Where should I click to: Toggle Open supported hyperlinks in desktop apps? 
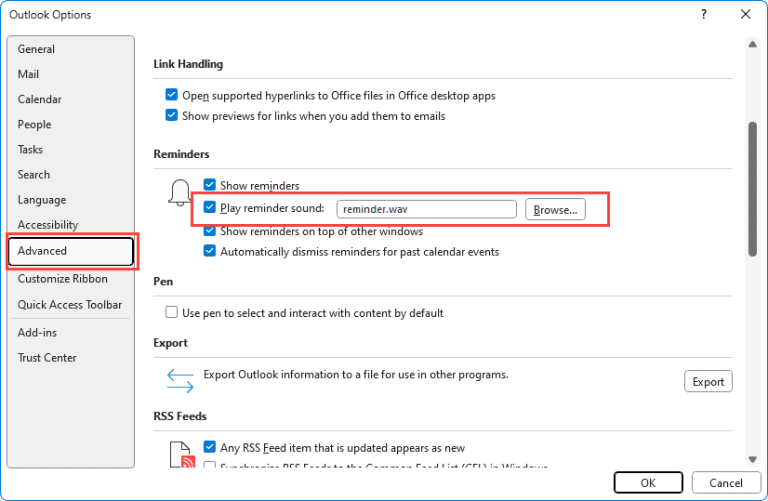pos(172,96)
